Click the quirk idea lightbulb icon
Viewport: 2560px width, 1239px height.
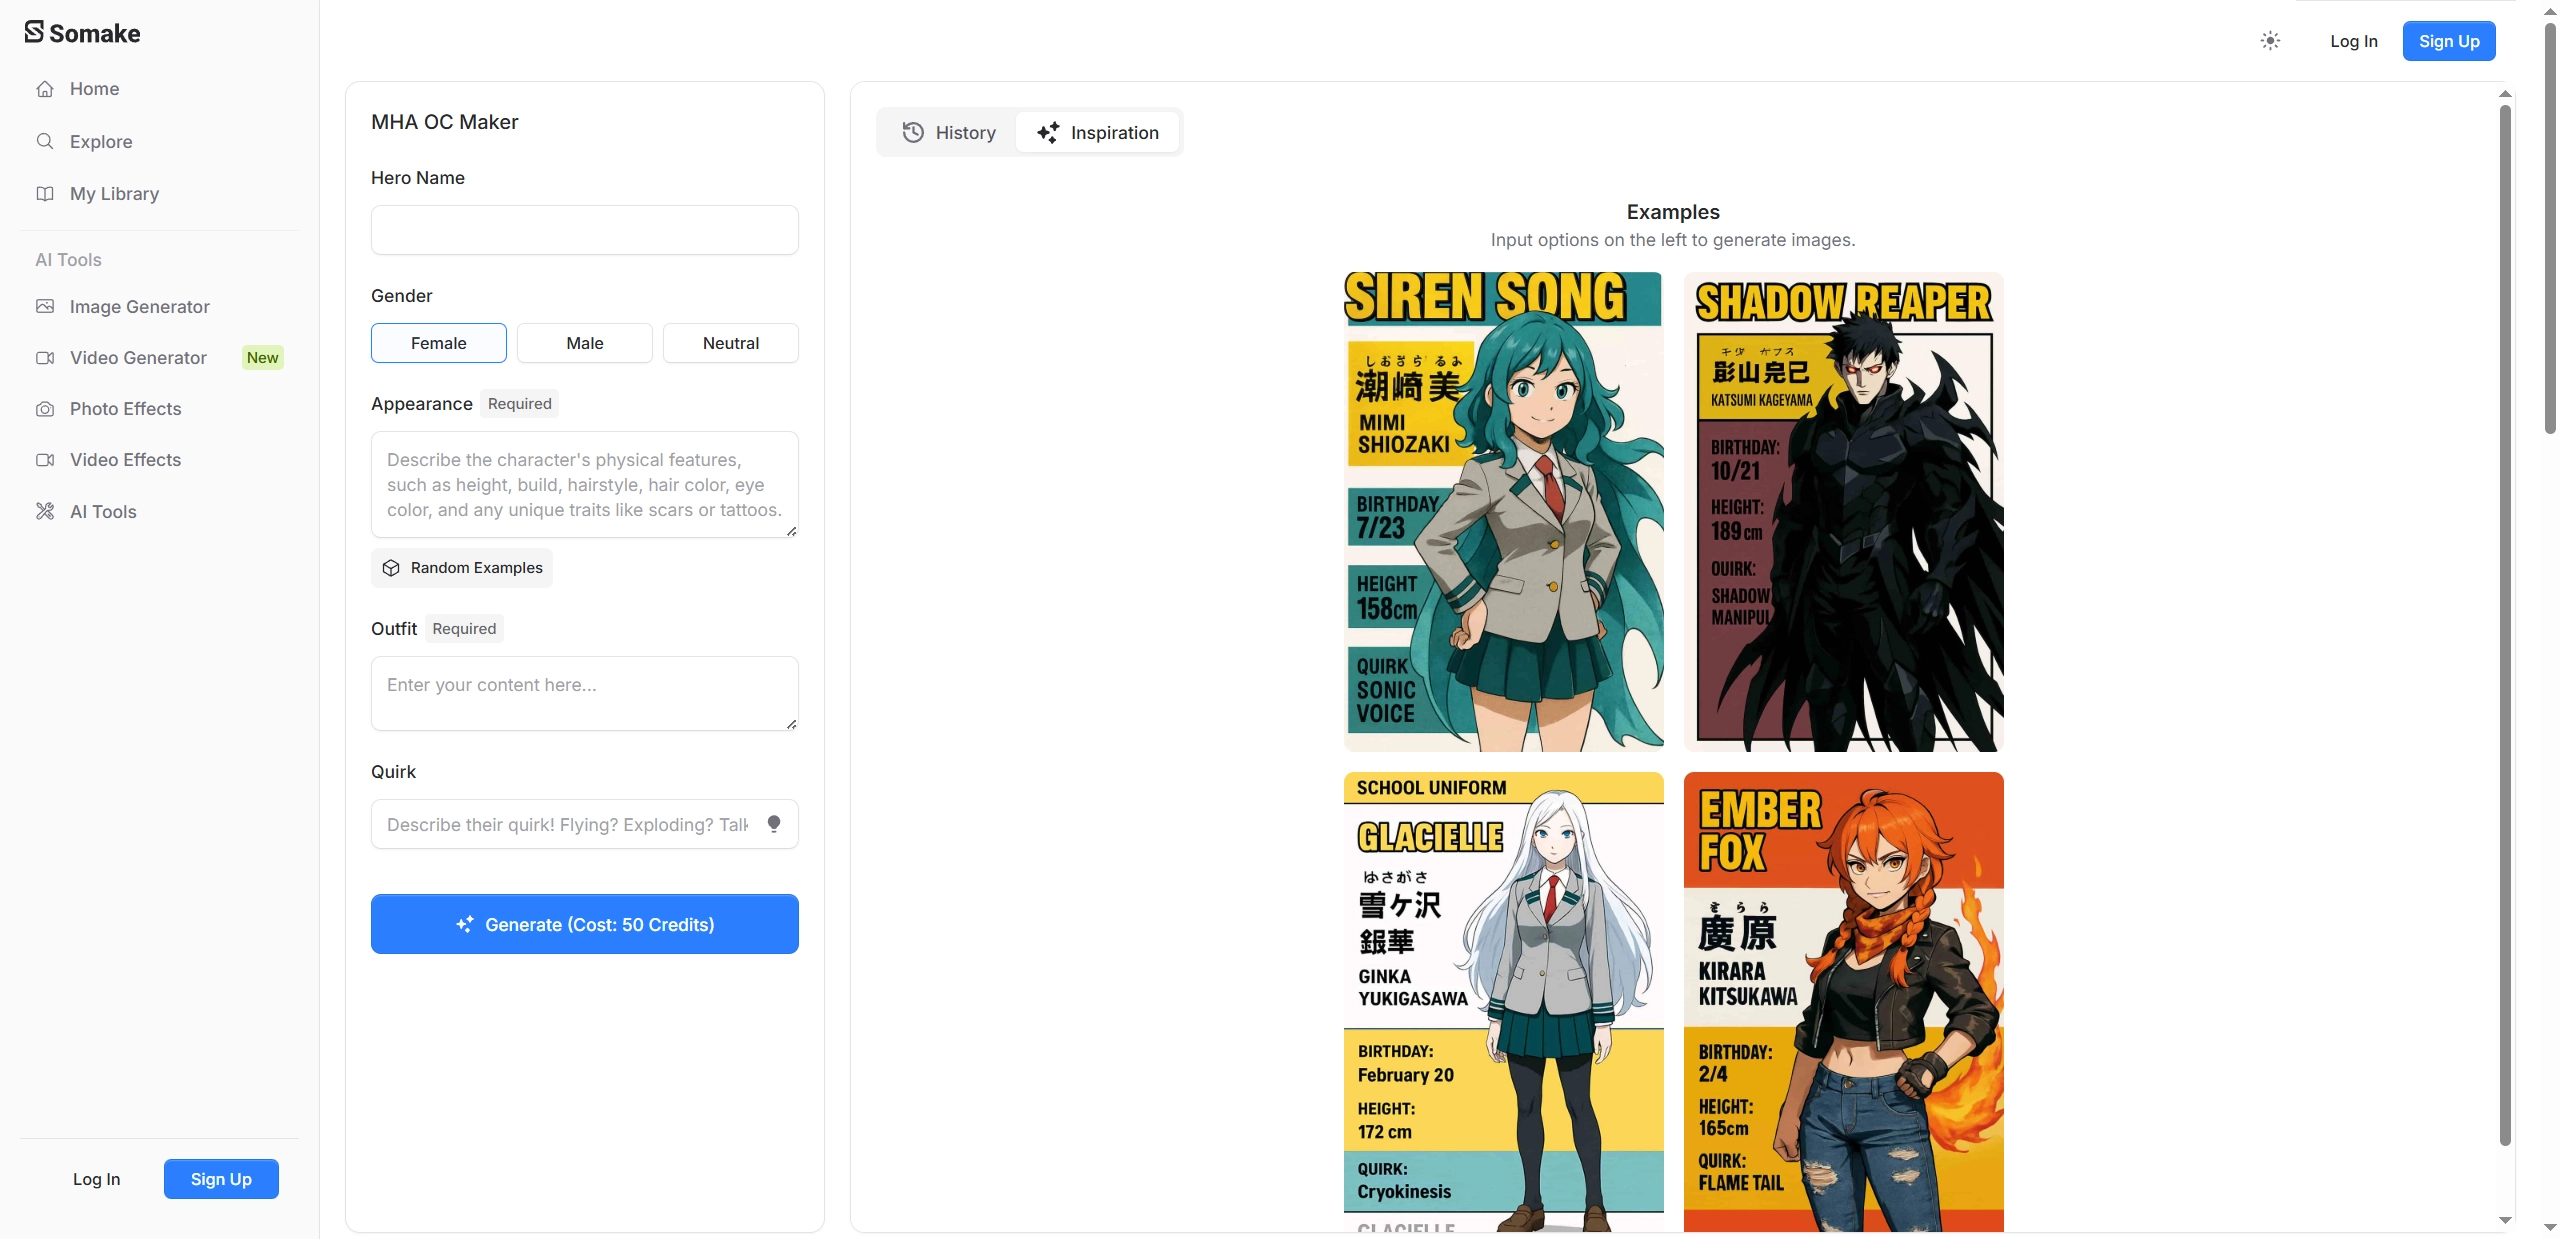click(x=774, y=823)
